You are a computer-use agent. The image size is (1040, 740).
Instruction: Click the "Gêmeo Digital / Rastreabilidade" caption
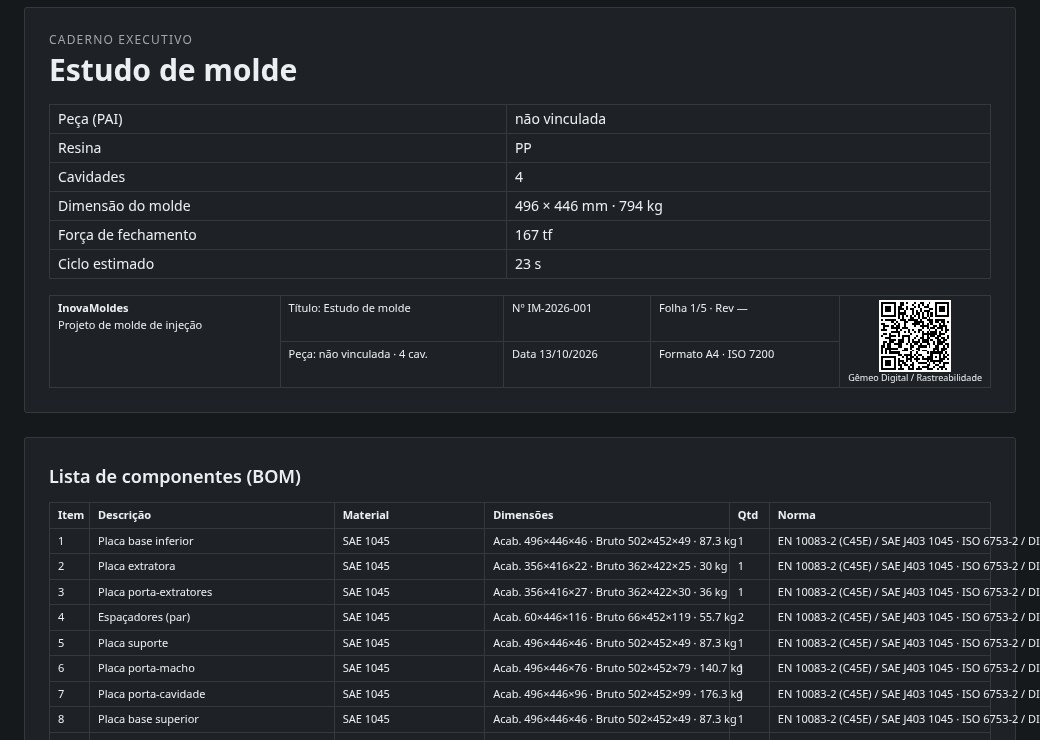(x=915, y=378)
